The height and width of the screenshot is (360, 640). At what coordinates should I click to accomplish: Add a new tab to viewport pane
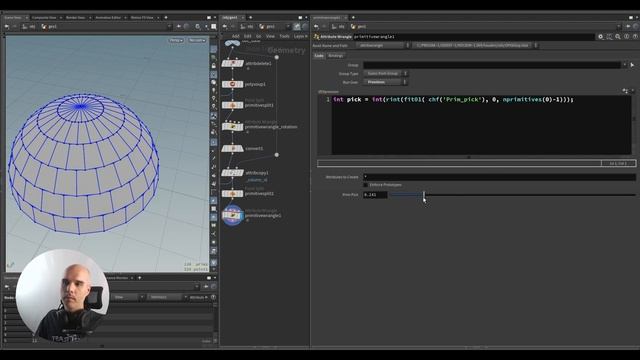click(166, 18)
